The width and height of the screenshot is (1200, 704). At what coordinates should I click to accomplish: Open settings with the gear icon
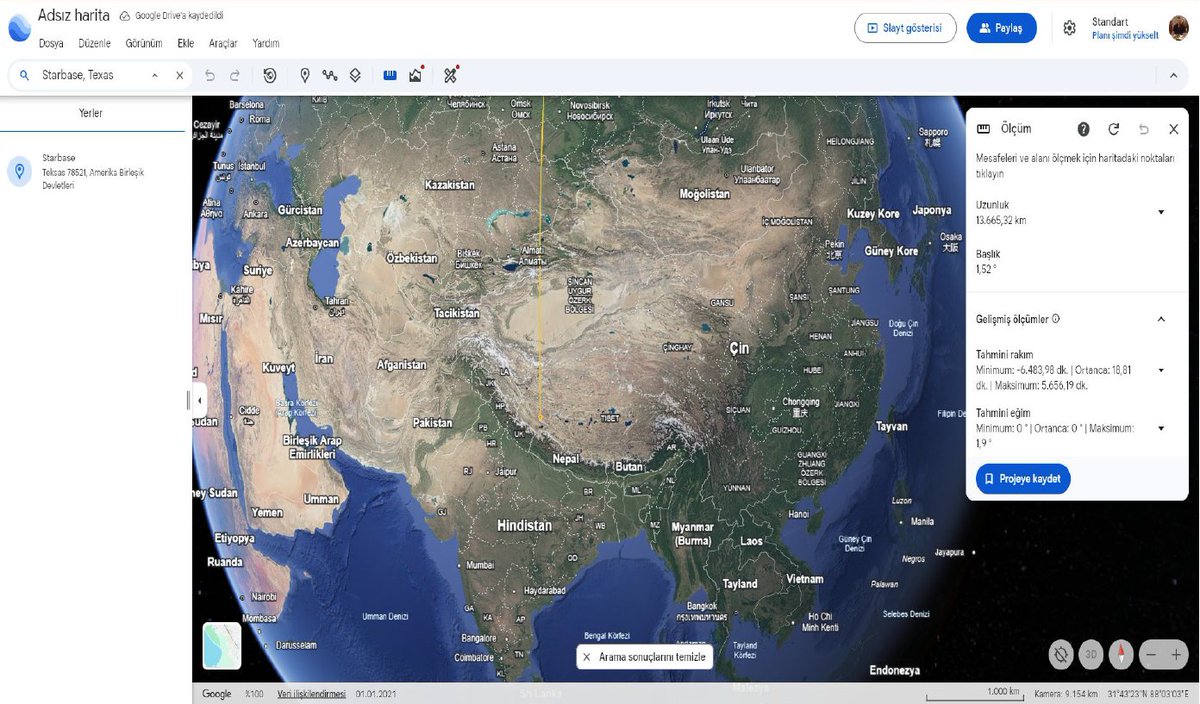pos(1070,28)
